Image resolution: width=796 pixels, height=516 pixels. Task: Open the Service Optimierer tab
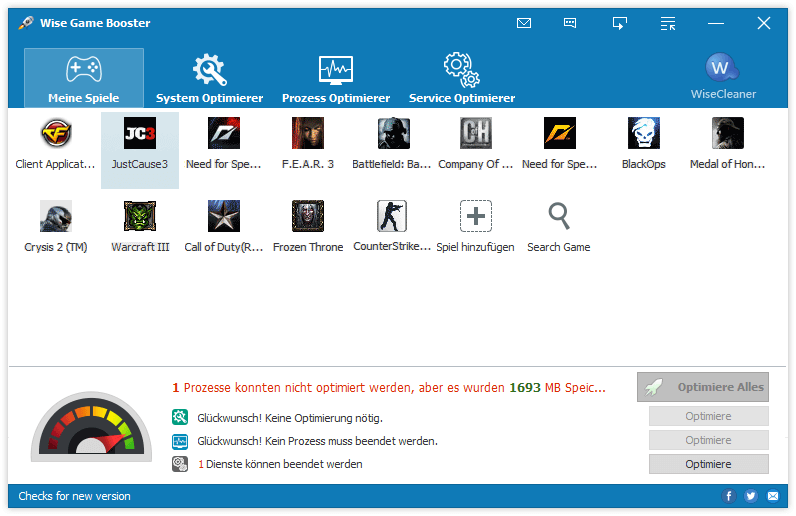point(462,78)
